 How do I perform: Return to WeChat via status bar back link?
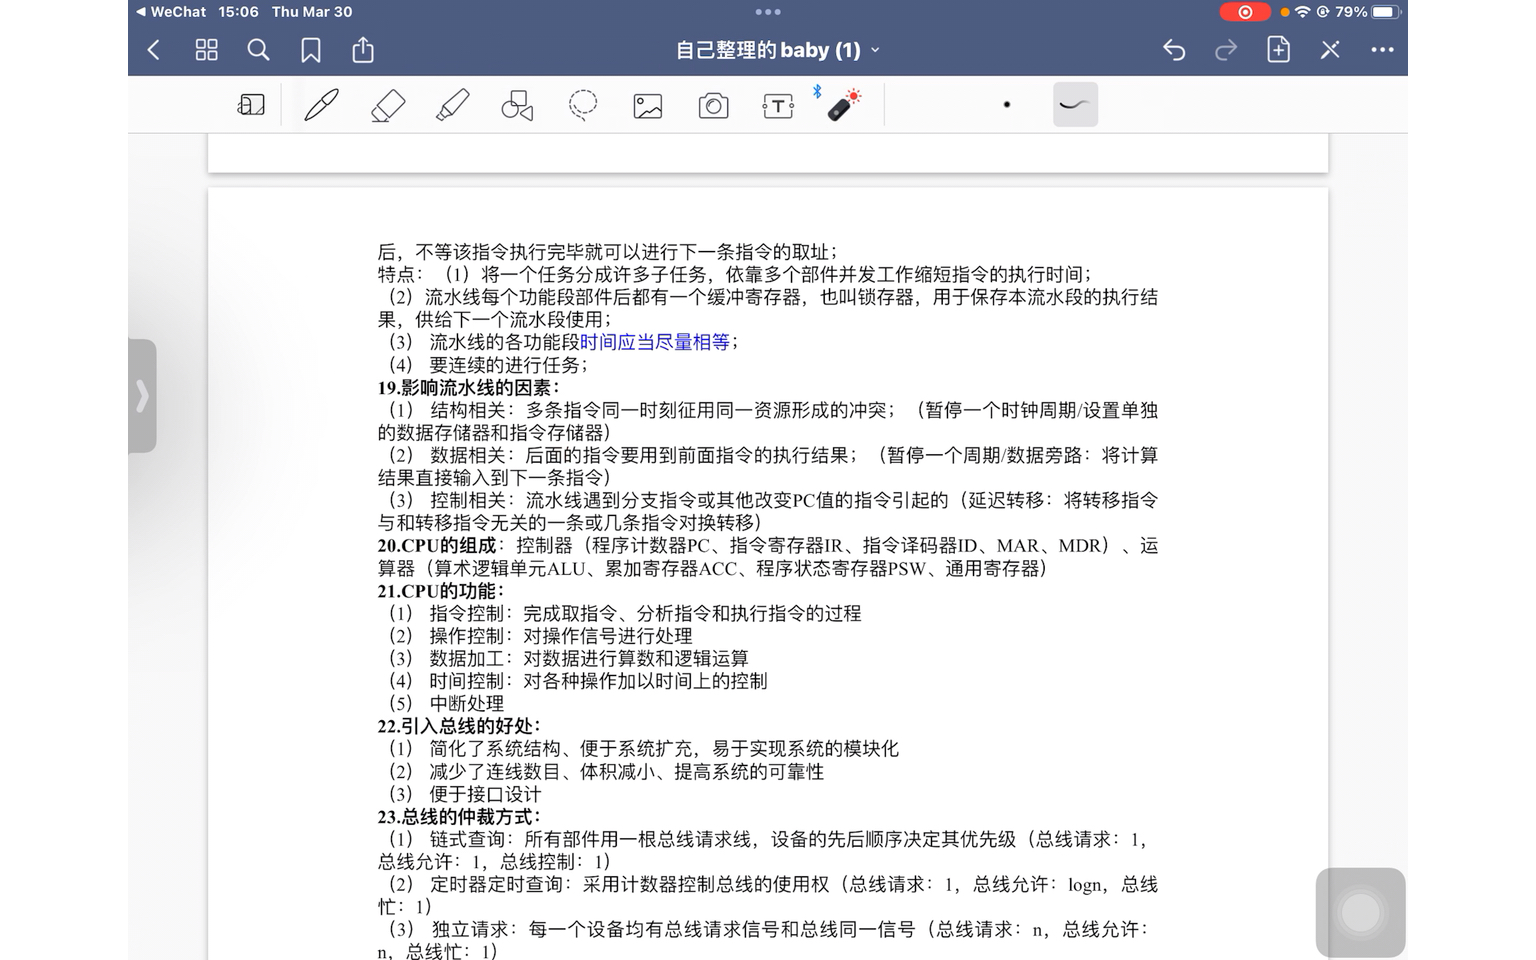[x=171, y=12]
